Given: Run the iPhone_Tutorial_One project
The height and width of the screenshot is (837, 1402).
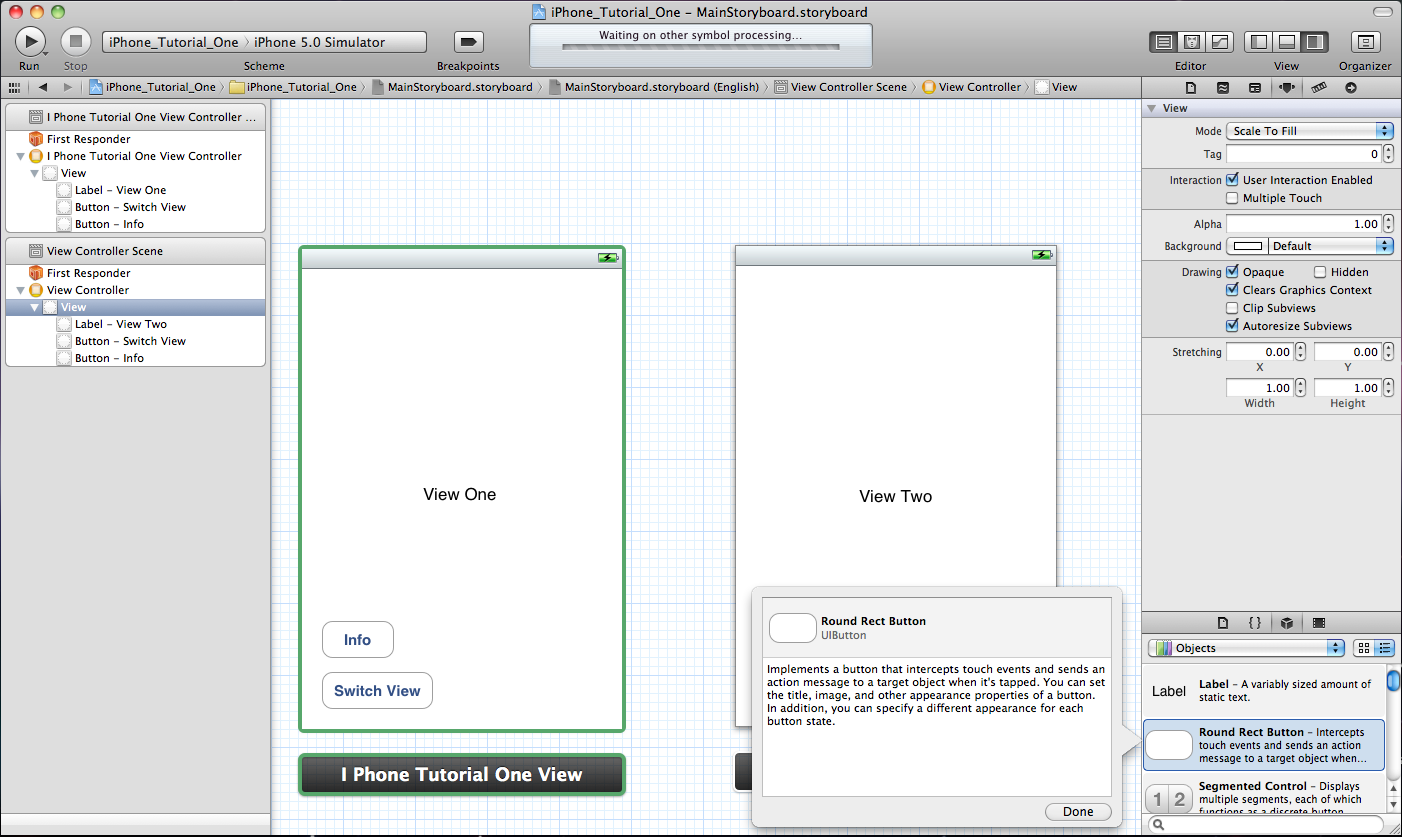Looking at the screenshot, I should pos(30,41).
